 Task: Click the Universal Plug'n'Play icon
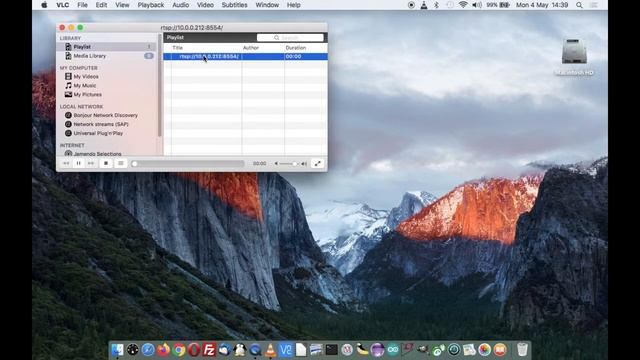tap(68, 133)
